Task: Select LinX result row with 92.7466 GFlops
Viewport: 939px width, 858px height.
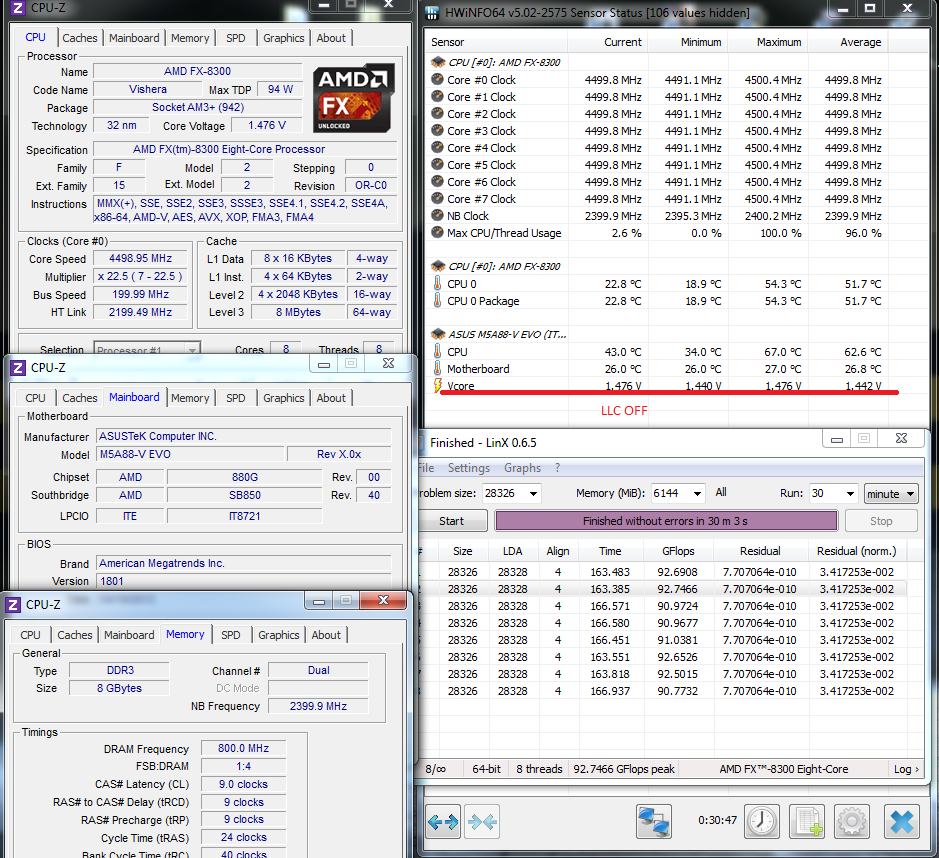Action: (662, 589)
